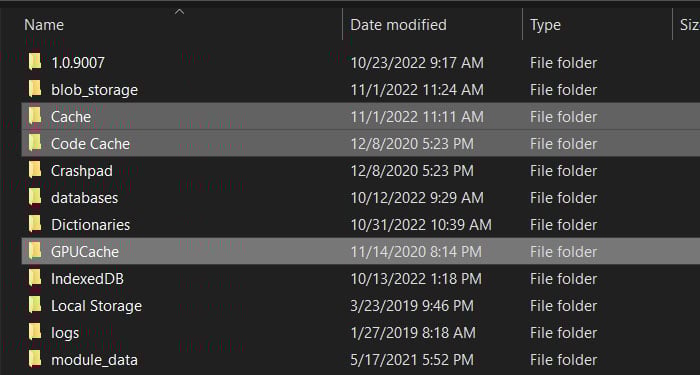
Task: Select the Dictionaries folder icon
Action: coord(35,224)
